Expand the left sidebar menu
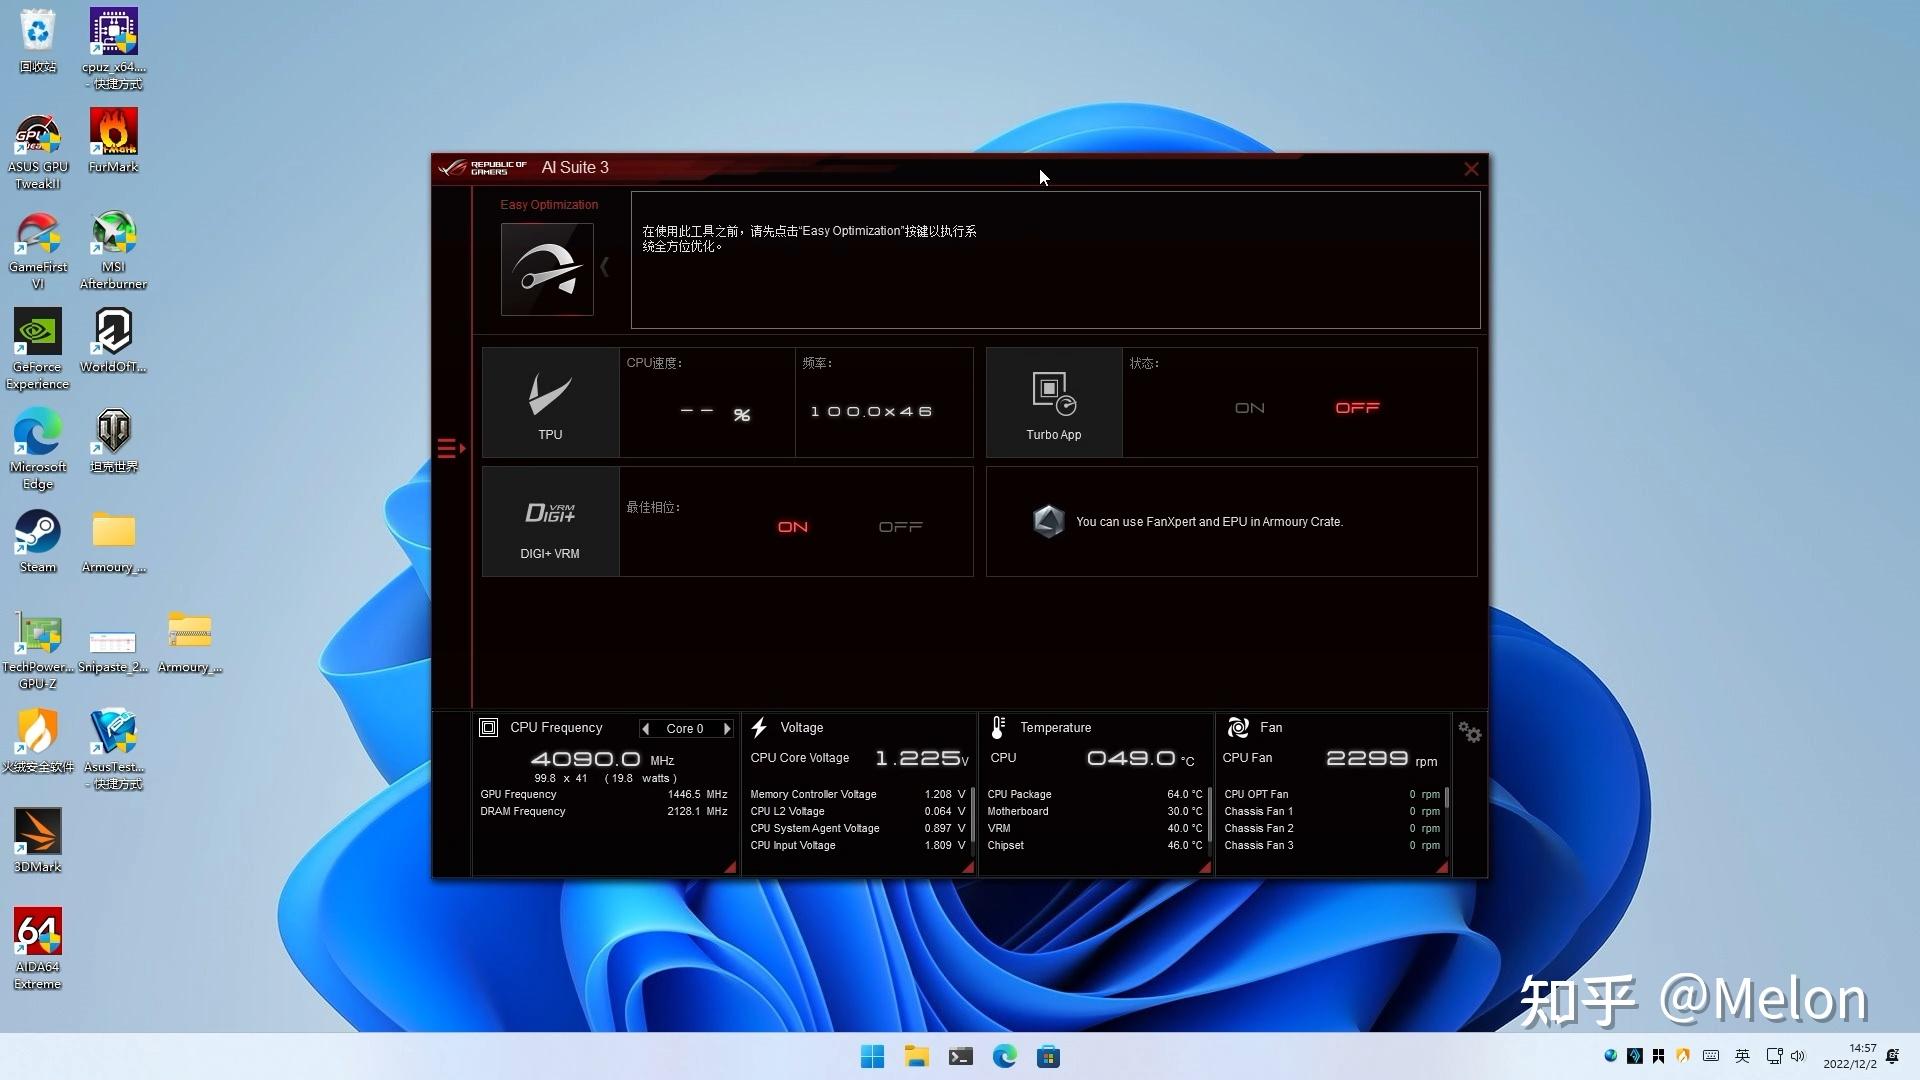Viewport: 1920px width, 1080px height. tap(451, 448)
